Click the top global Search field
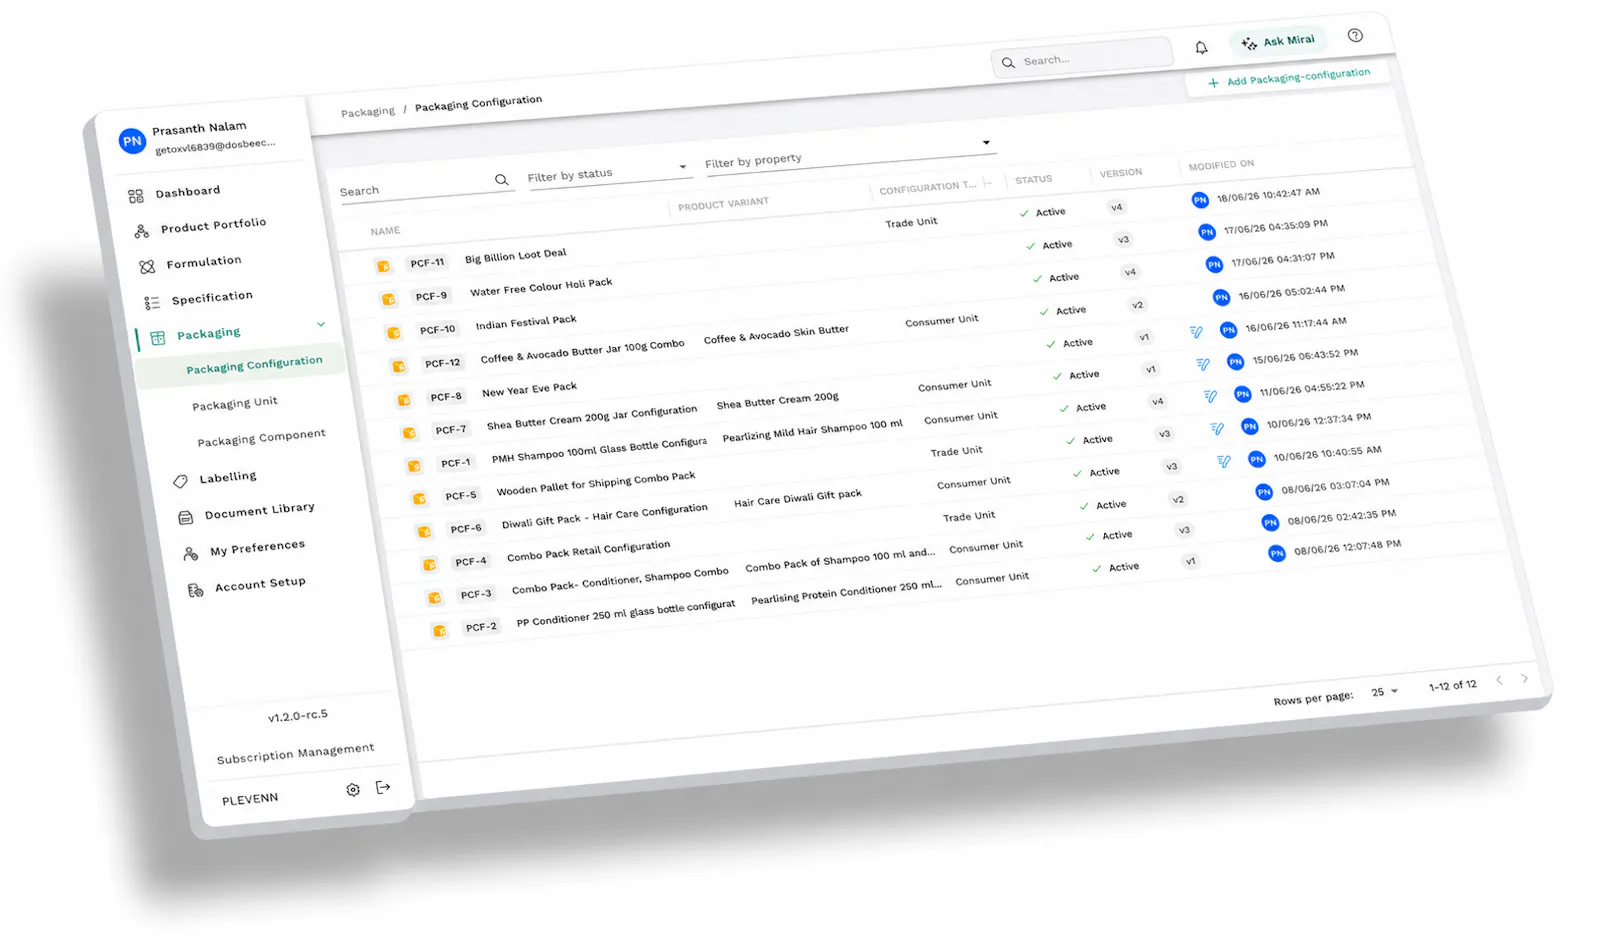The height and width of the screenshot is (949, 1600). click(x=1082, y=58)
